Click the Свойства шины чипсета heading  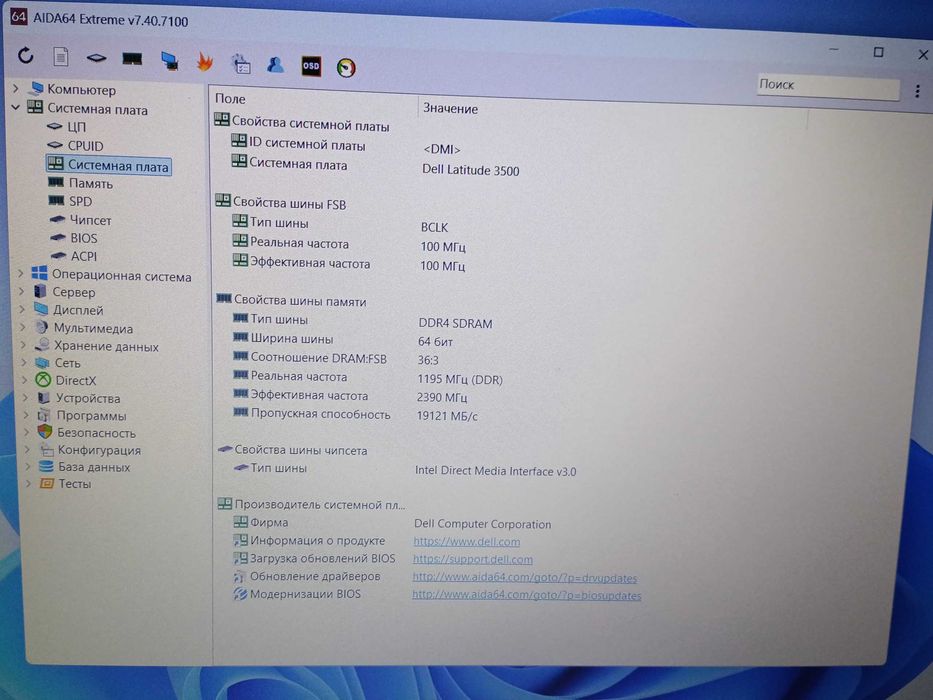point(300,451)
